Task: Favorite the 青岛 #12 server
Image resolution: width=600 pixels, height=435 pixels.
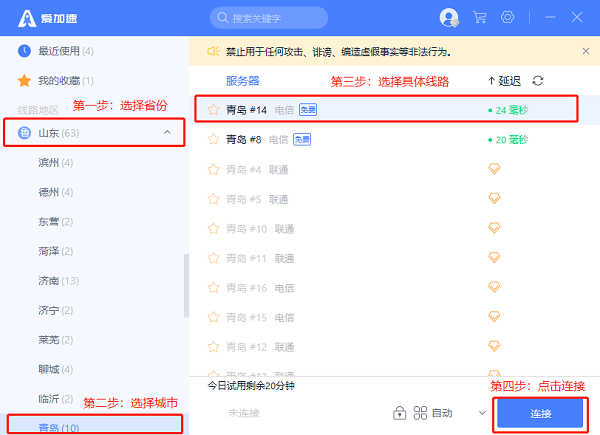Action: [214, 347]
